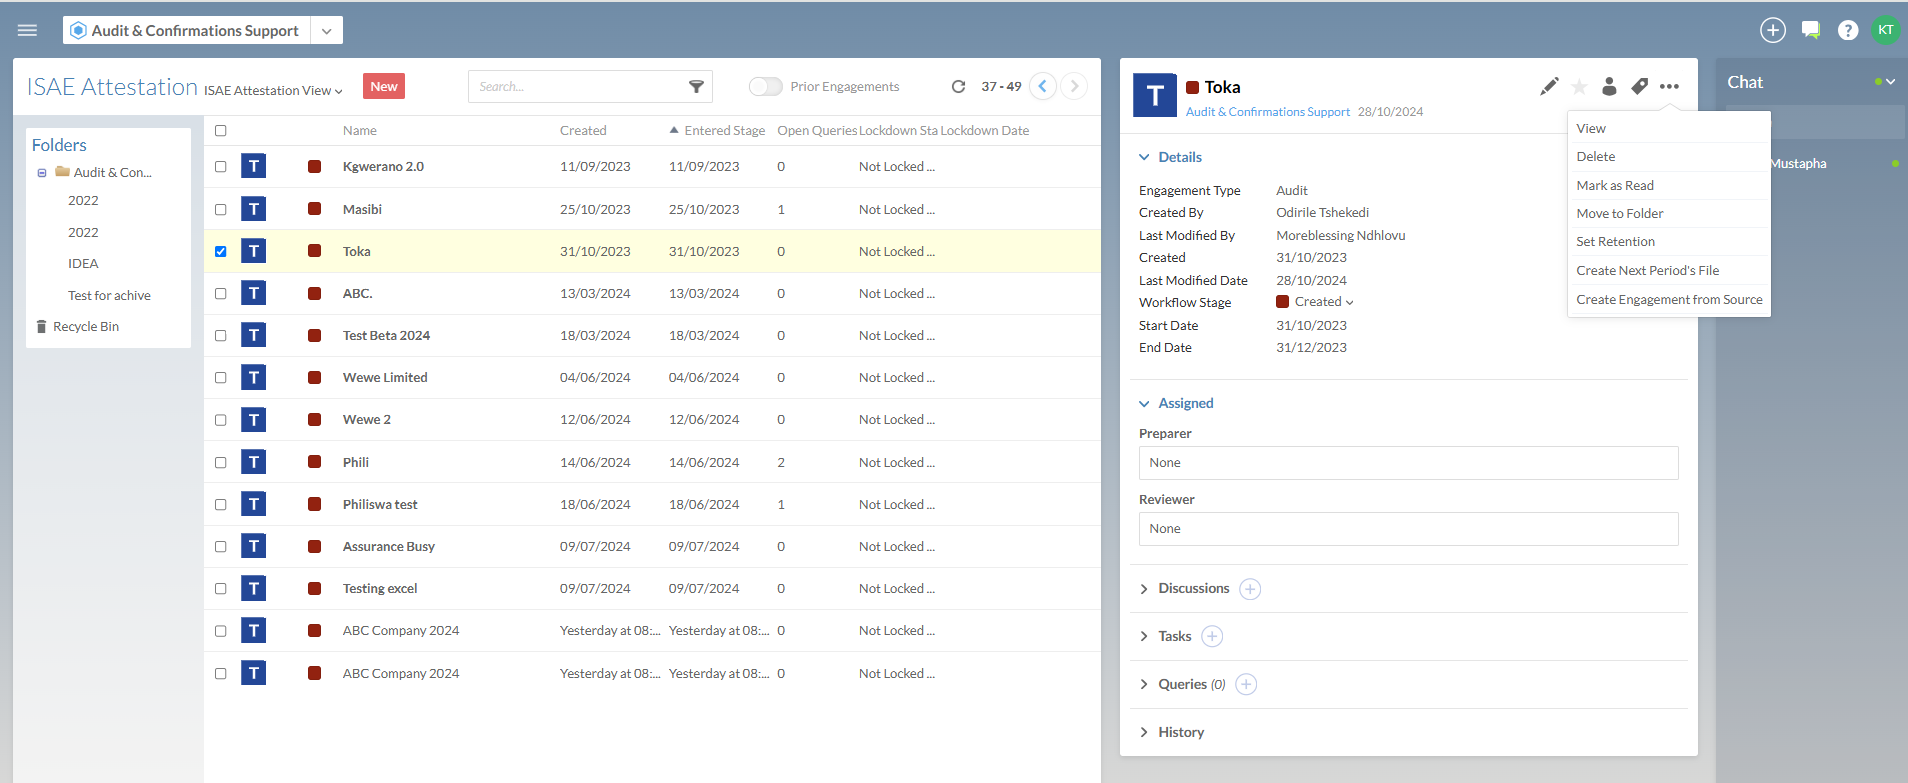Open the assign user person icon

click(x=1609, y=87)
